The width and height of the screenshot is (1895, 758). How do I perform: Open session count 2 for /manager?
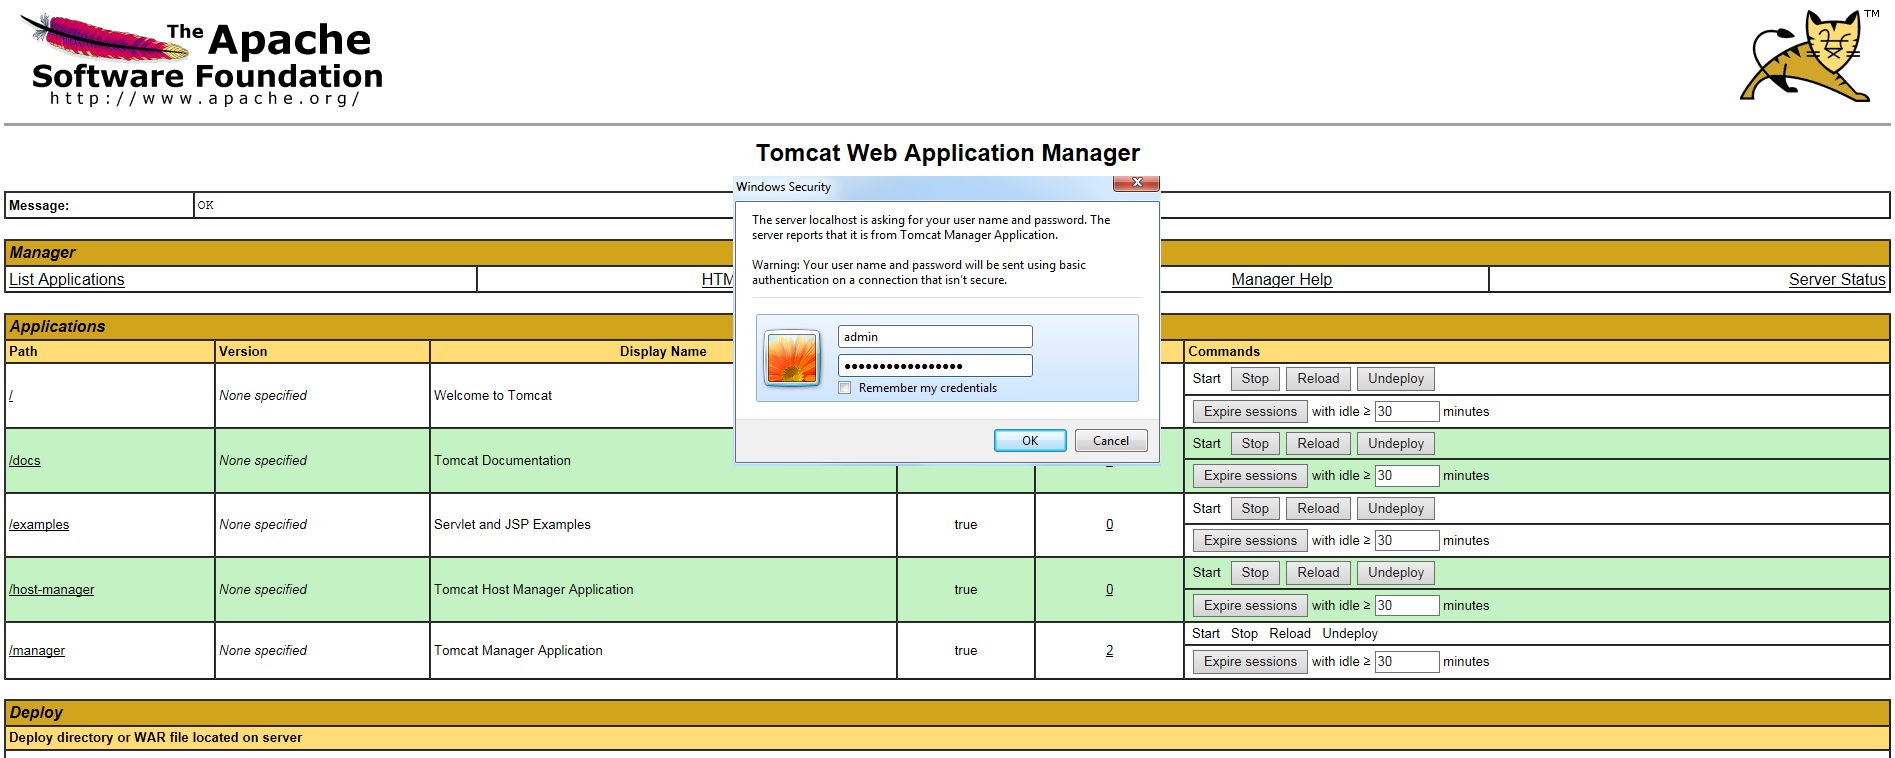coord(1110,651)
